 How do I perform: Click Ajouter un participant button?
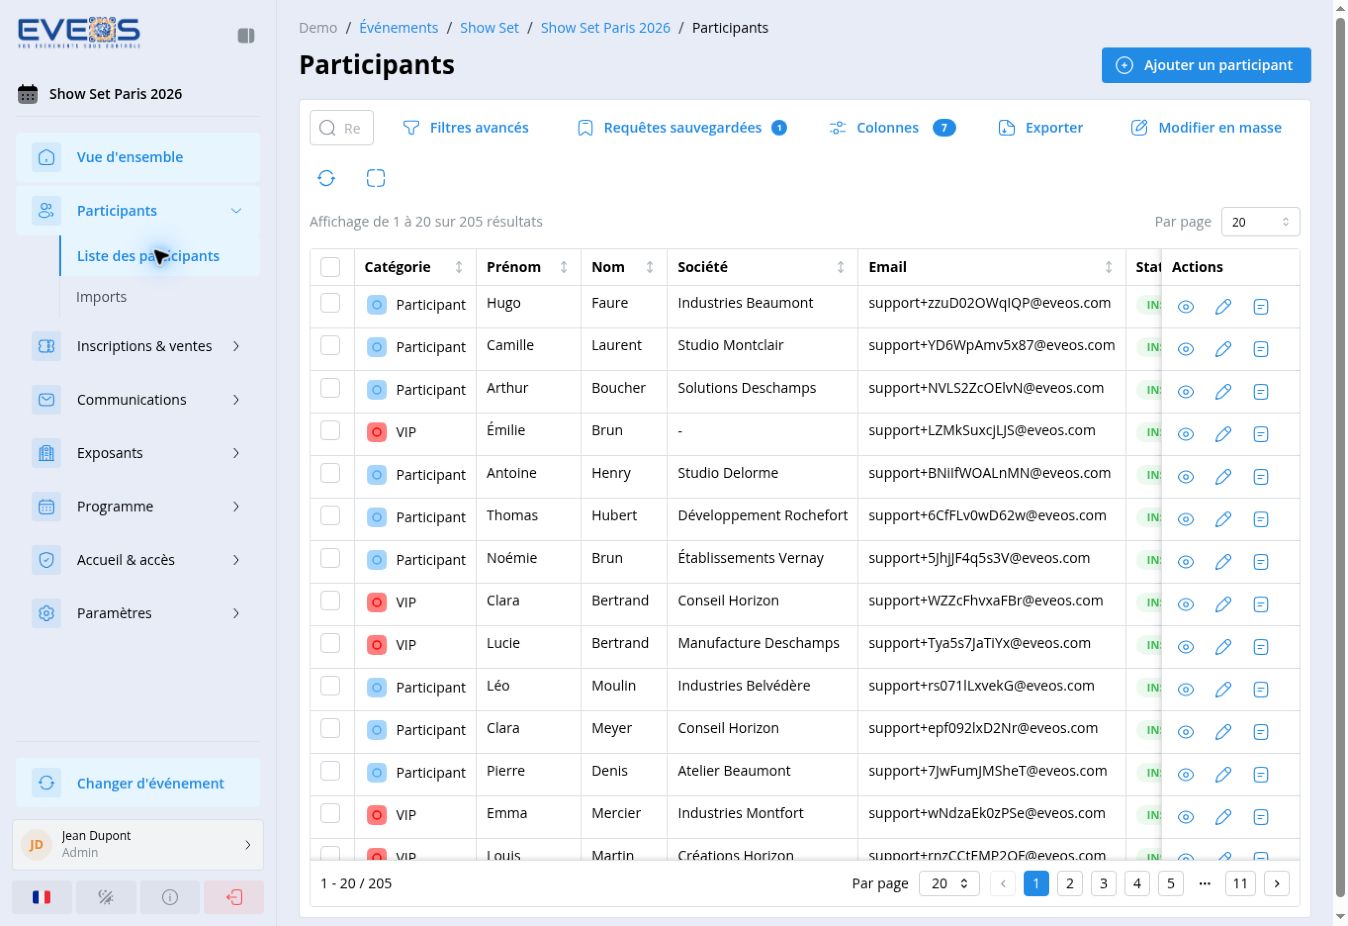pyautogui.click(x=1206, y=65)
